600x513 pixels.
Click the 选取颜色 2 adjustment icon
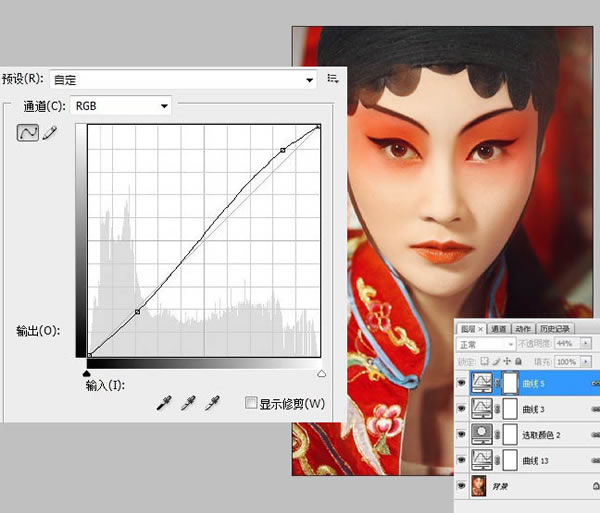[x=482, y=434]
